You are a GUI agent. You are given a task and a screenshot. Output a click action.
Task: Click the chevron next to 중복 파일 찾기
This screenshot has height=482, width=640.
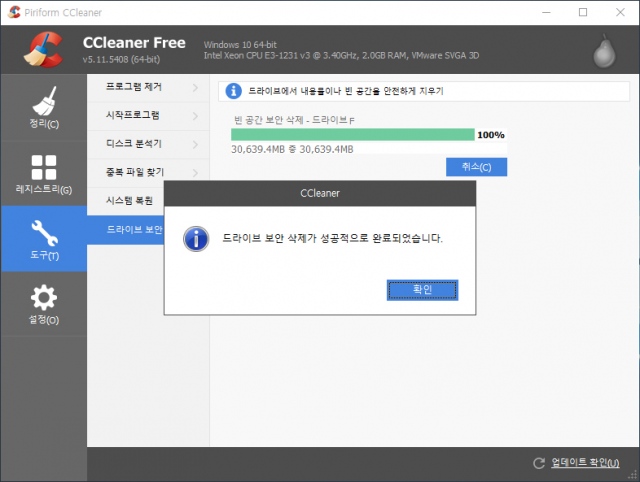(x=196, y=173)
